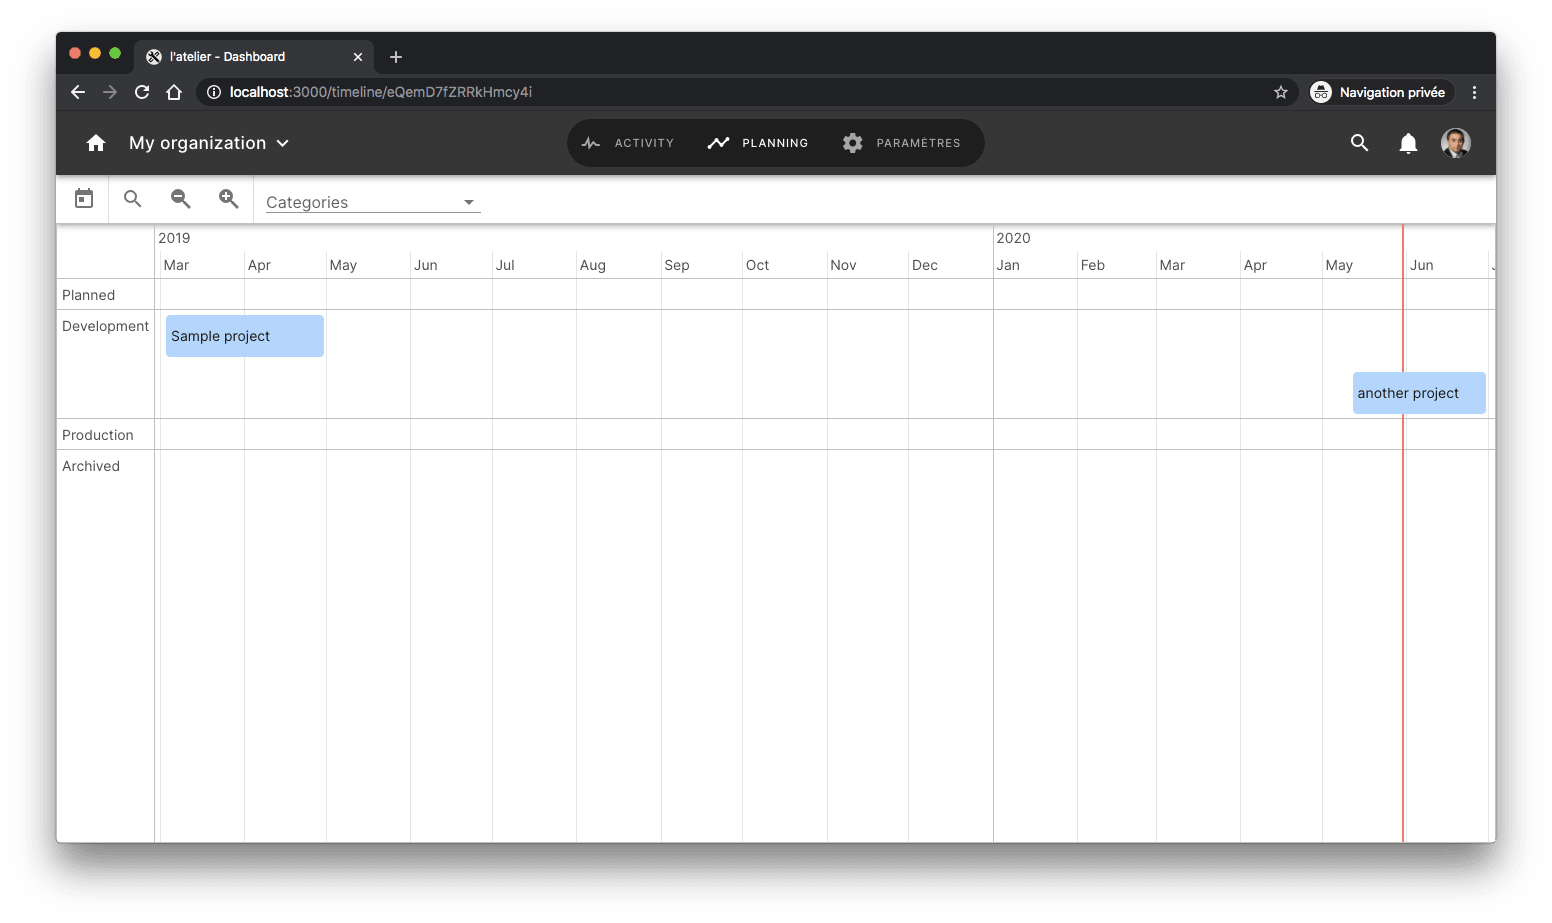1552x923 pixels.
Task: Zoom in the timeline
Action: click(x=229, y=199)
